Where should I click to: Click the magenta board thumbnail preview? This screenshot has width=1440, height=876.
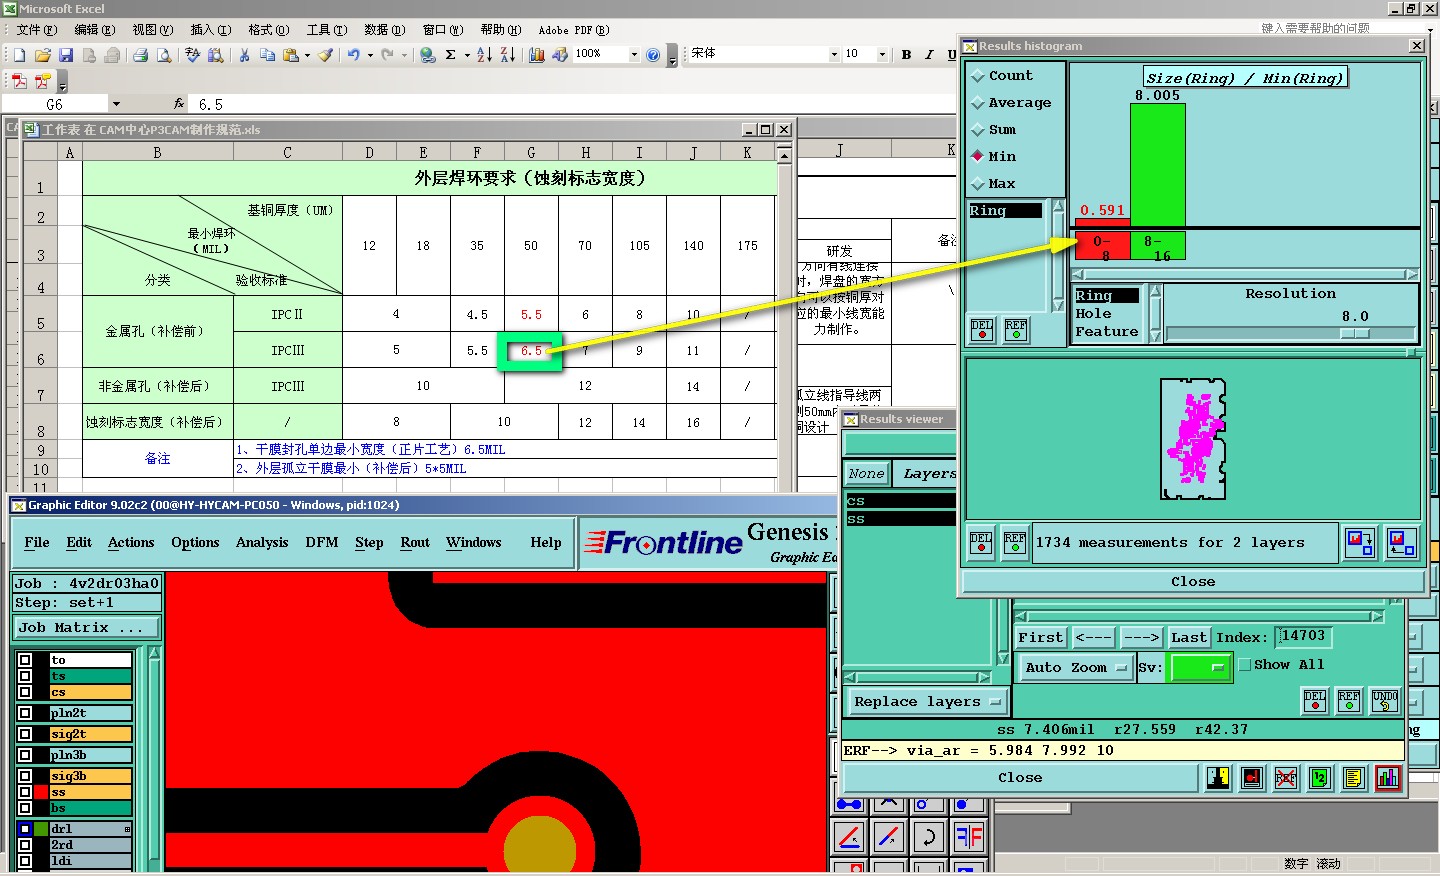click(x=1194, y=439)
